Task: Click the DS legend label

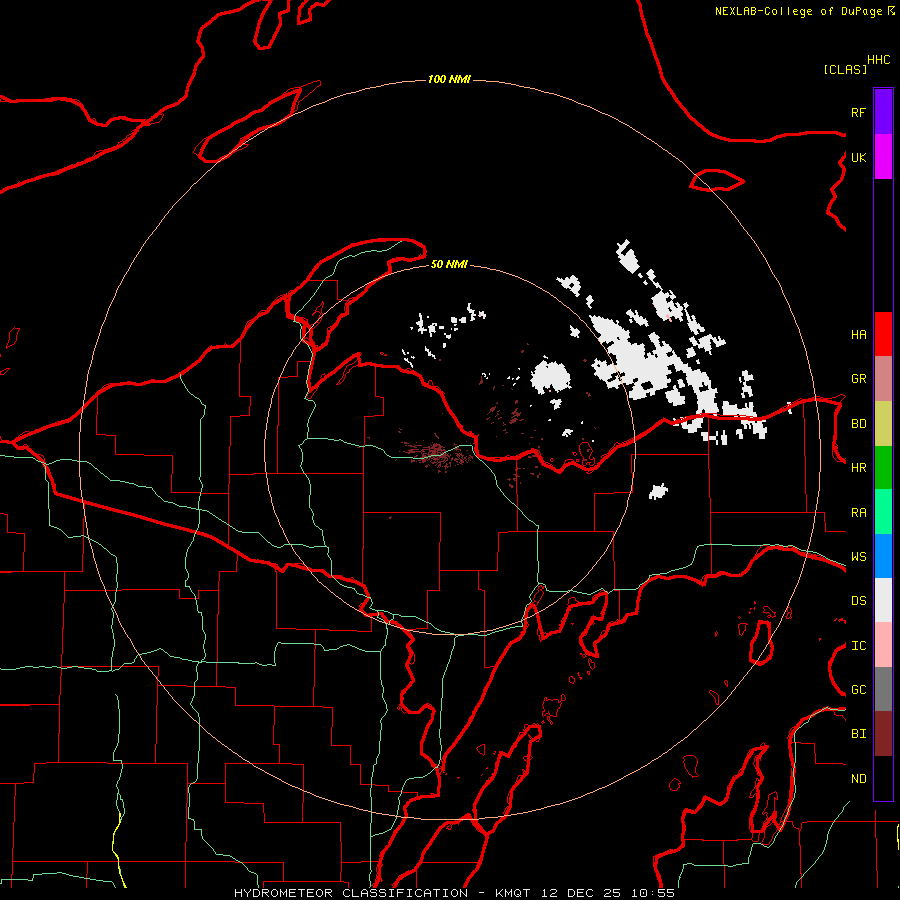Action: click(x=858, y=601)
